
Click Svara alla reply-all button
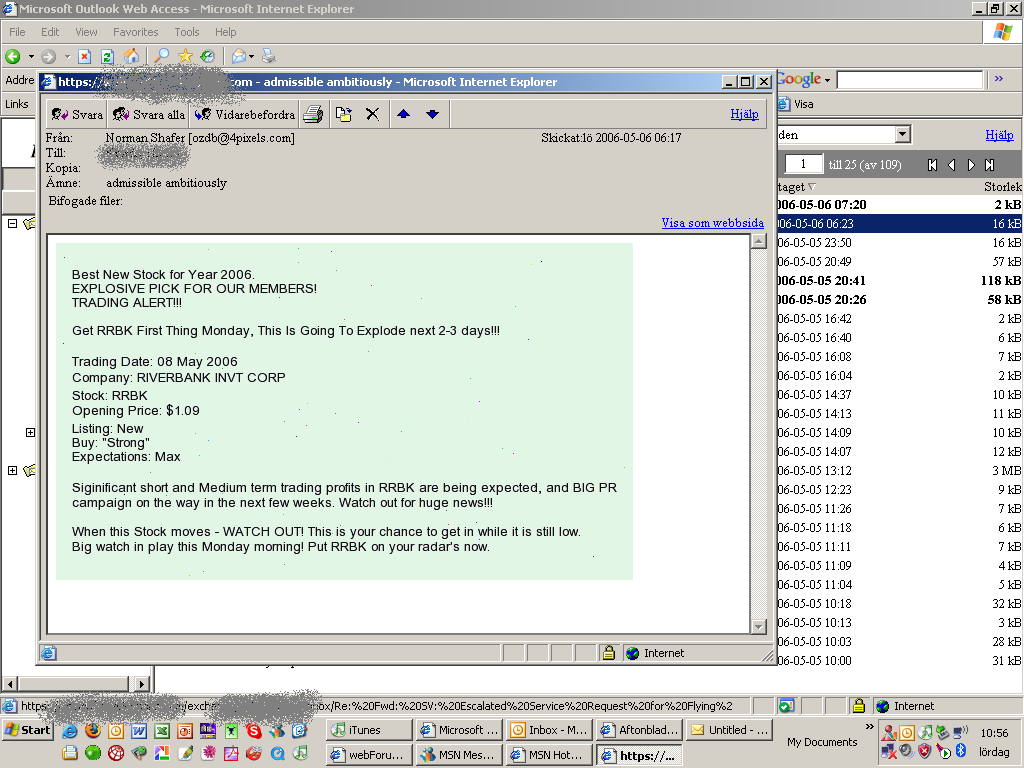coord(148,114)
